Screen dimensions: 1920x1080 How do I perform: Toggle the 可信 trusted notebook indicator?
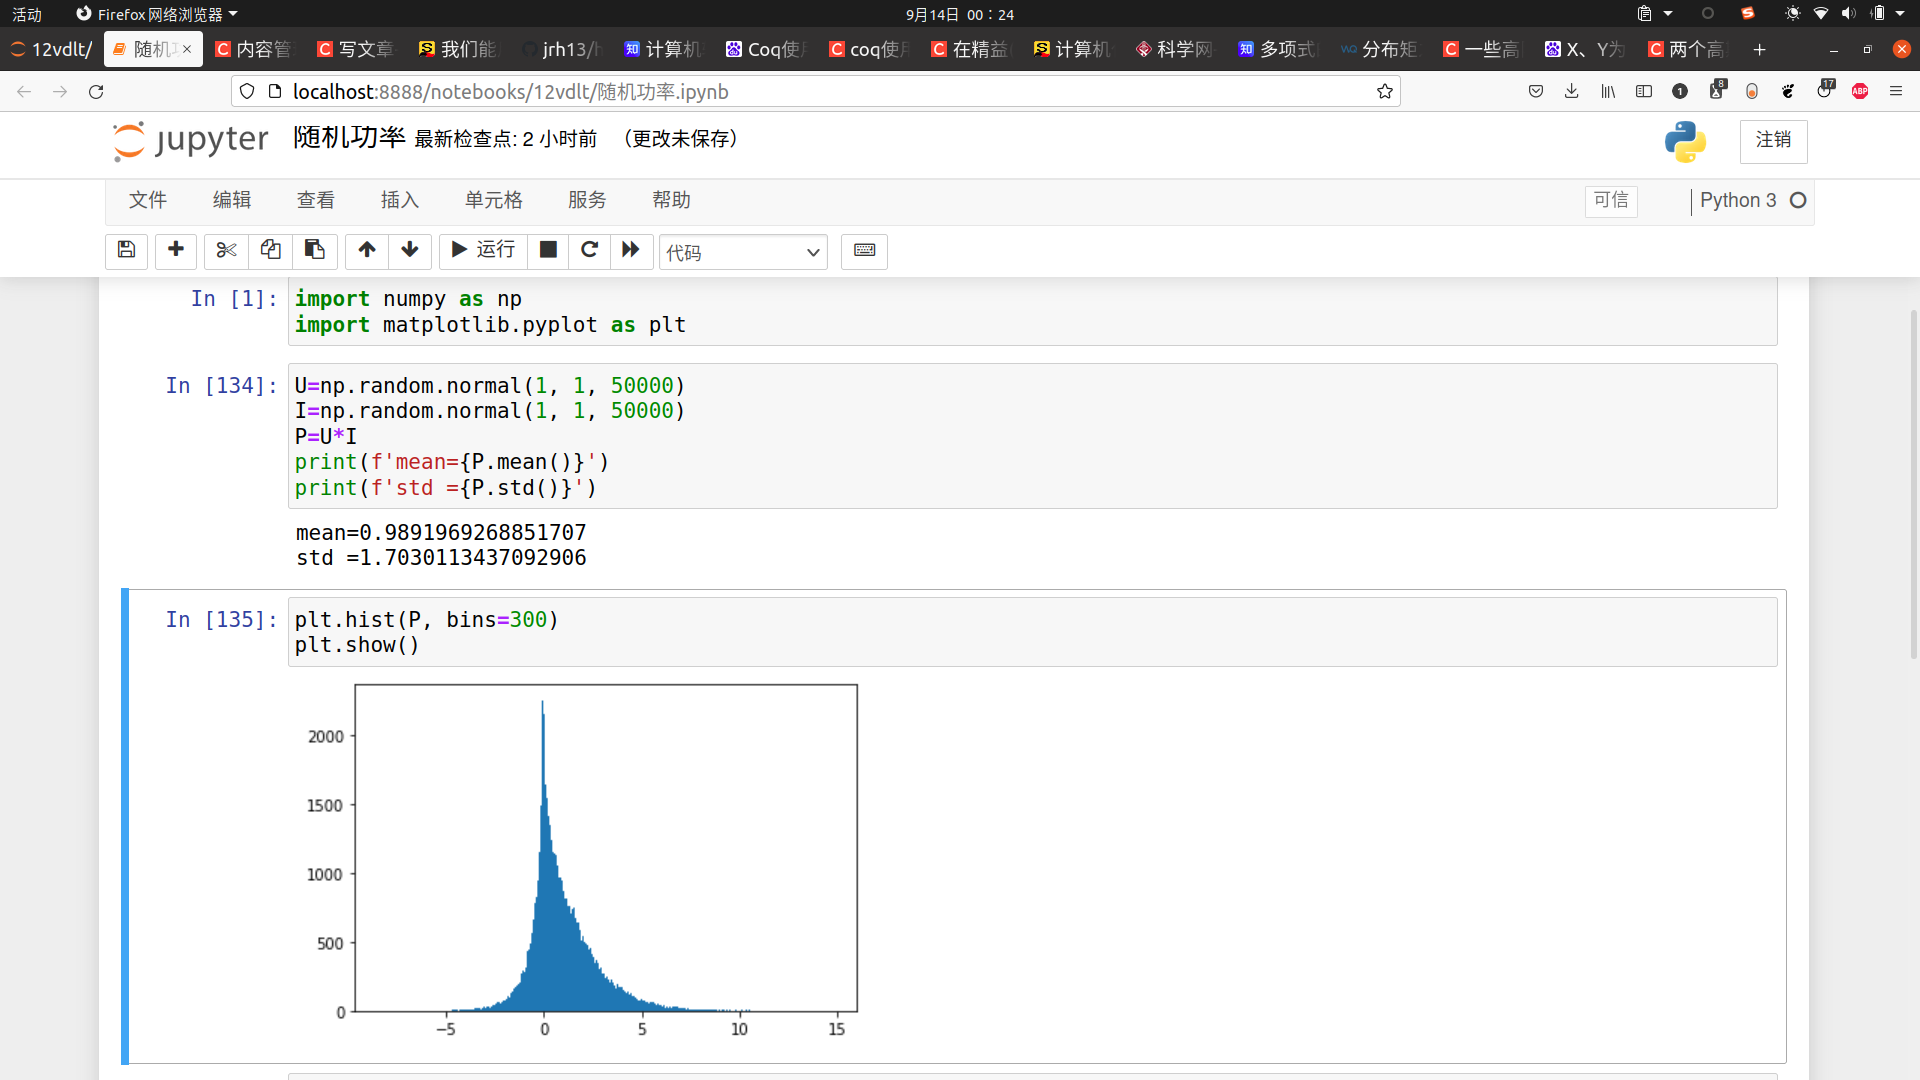coord(1610,200)
